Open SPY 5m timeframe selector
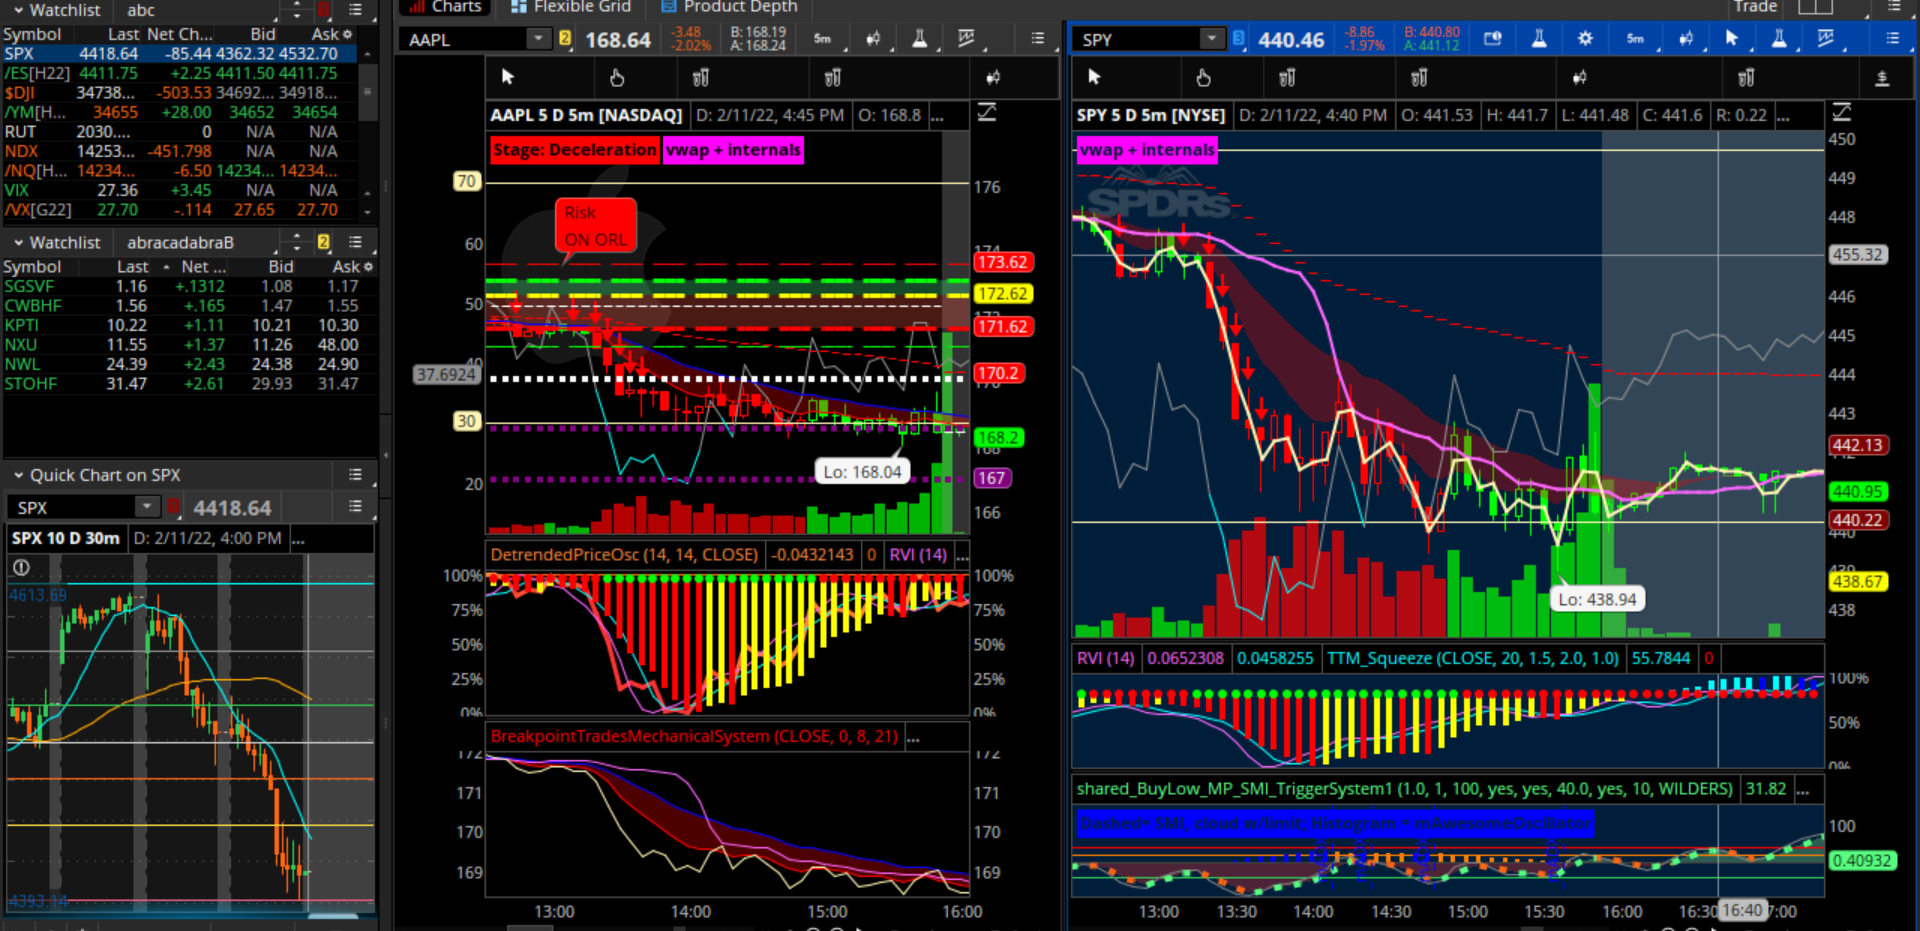This screenshot has height=931, width=1920. click(x=1636, y=39)
